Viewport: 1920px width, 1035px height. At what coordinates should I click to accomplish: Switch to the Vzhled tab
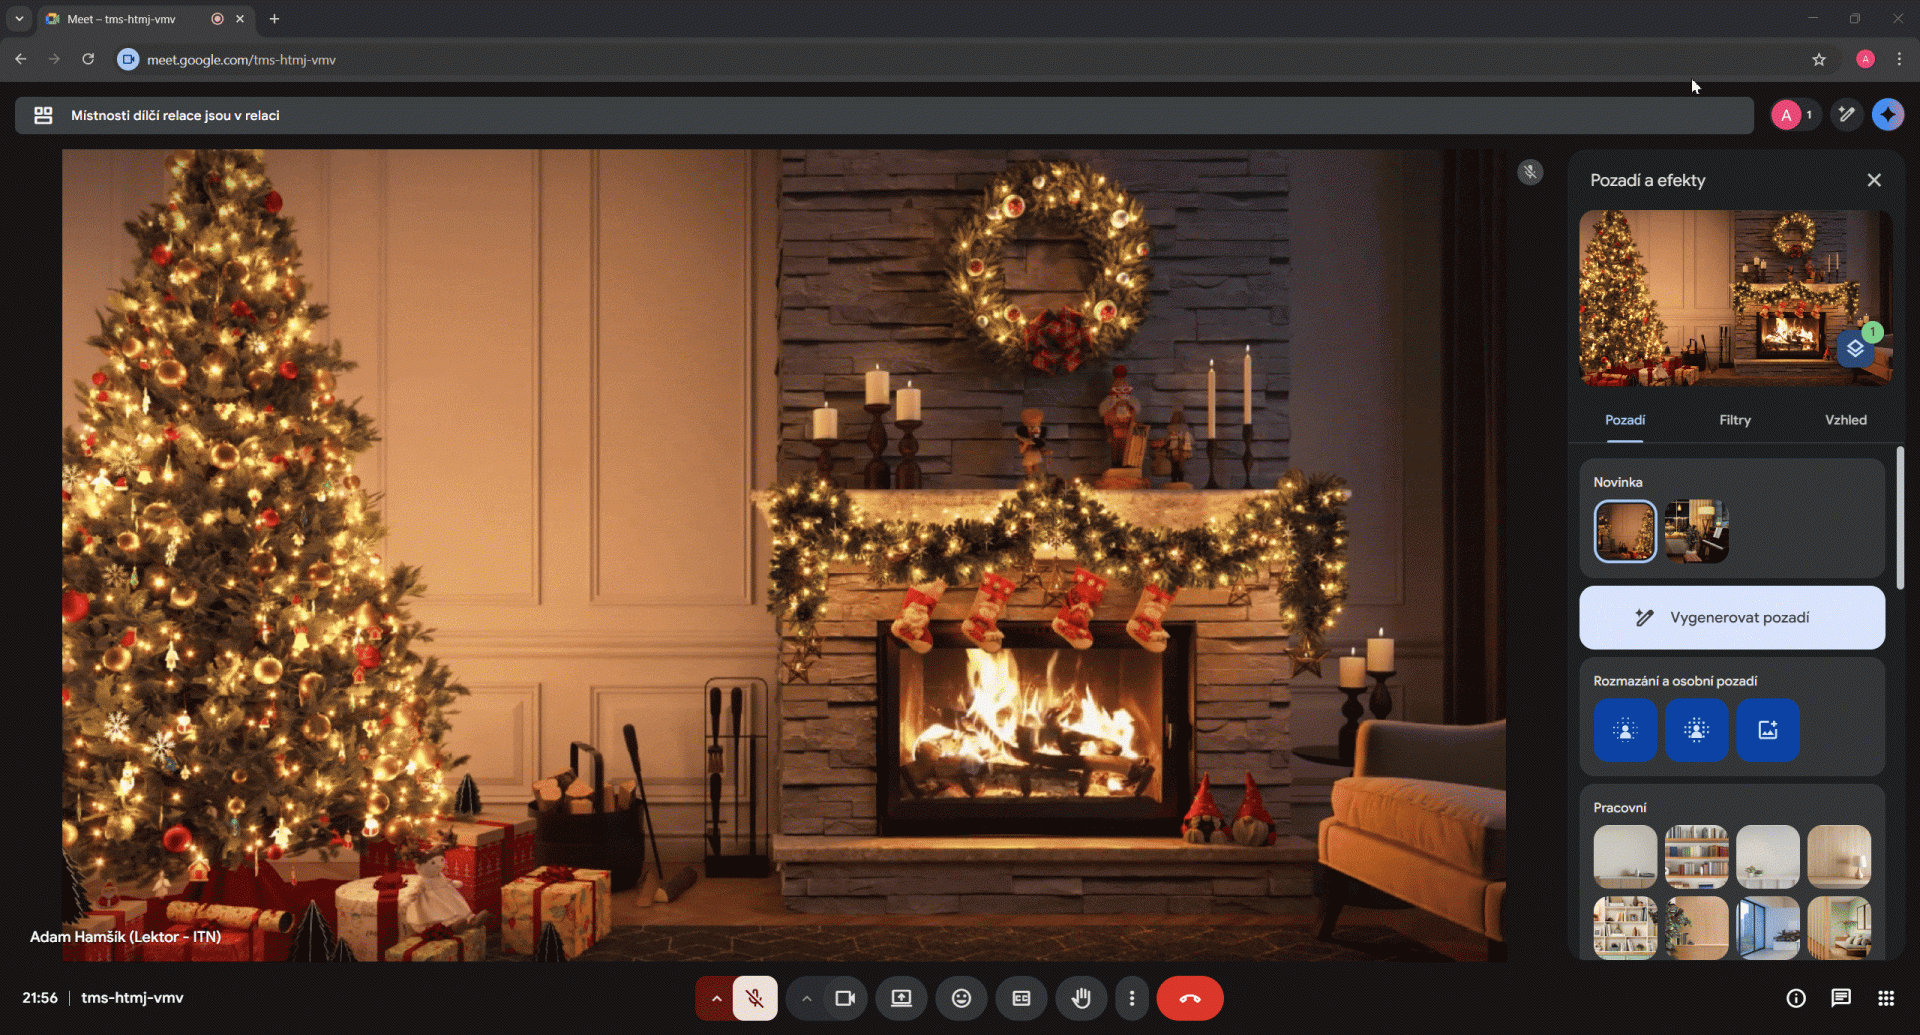click(1845, 420)
